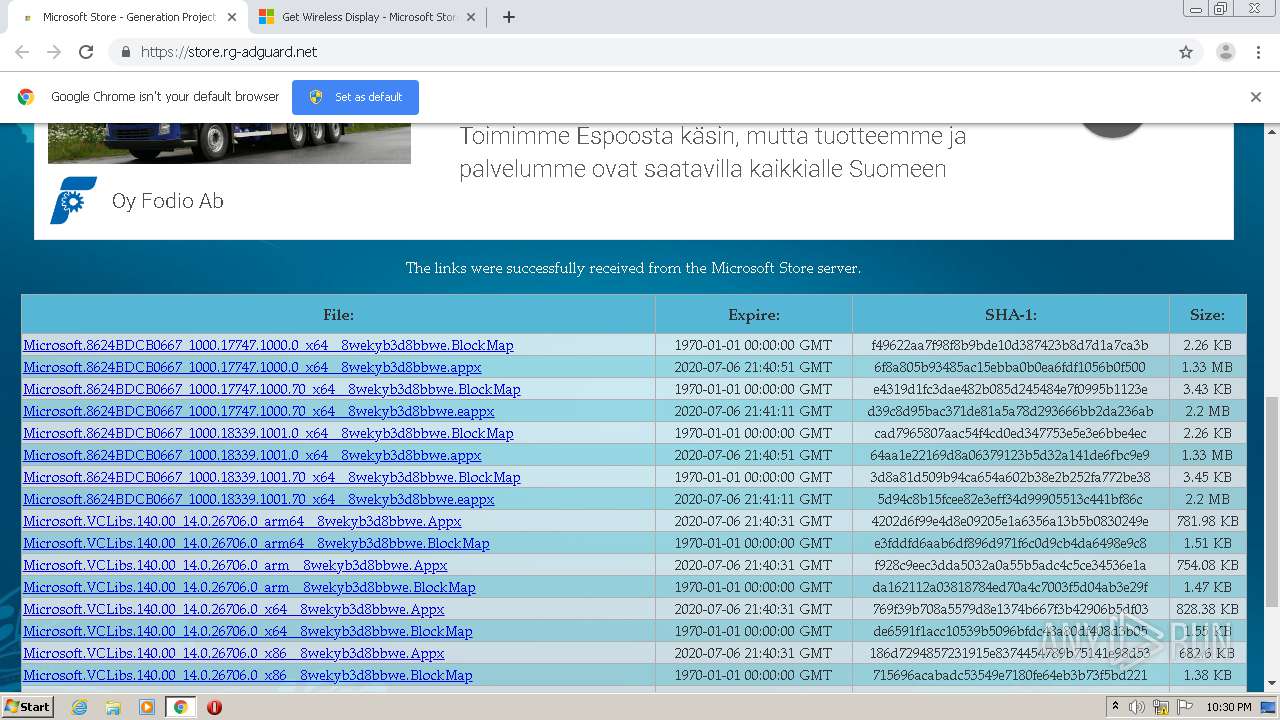Open the volume speaker tray icon
The width and height of the screenshot is (1280, 720).
(x=1137, y=707)
